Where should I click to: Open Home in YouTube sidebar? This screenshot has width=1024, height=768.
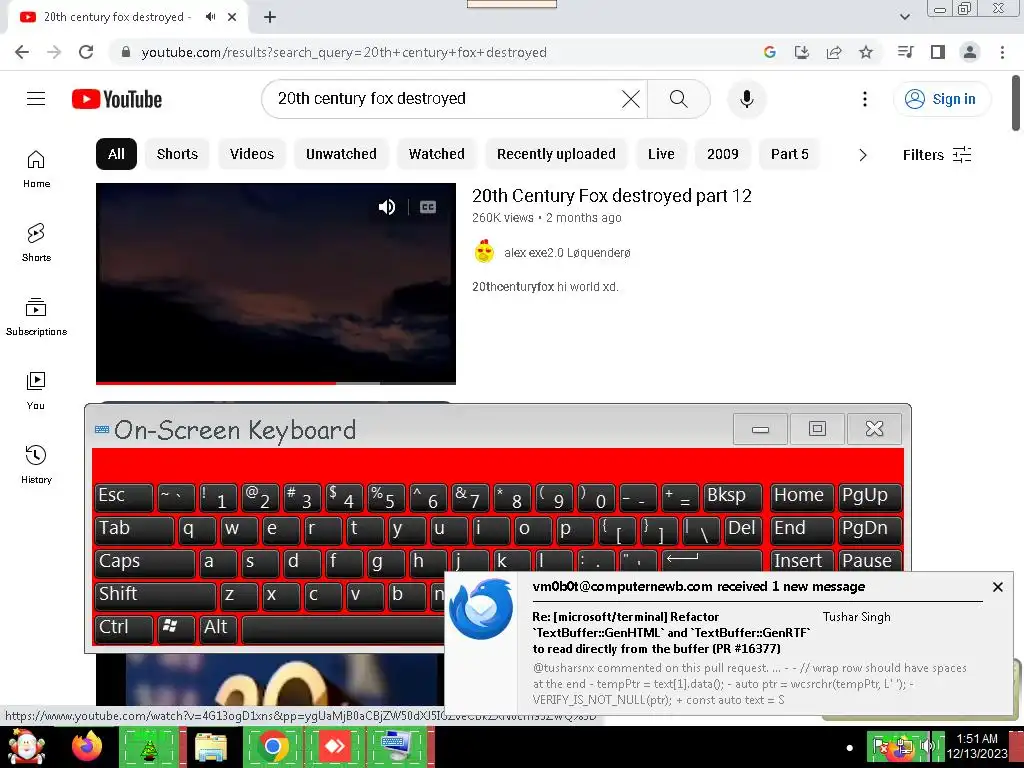point(36,168)
